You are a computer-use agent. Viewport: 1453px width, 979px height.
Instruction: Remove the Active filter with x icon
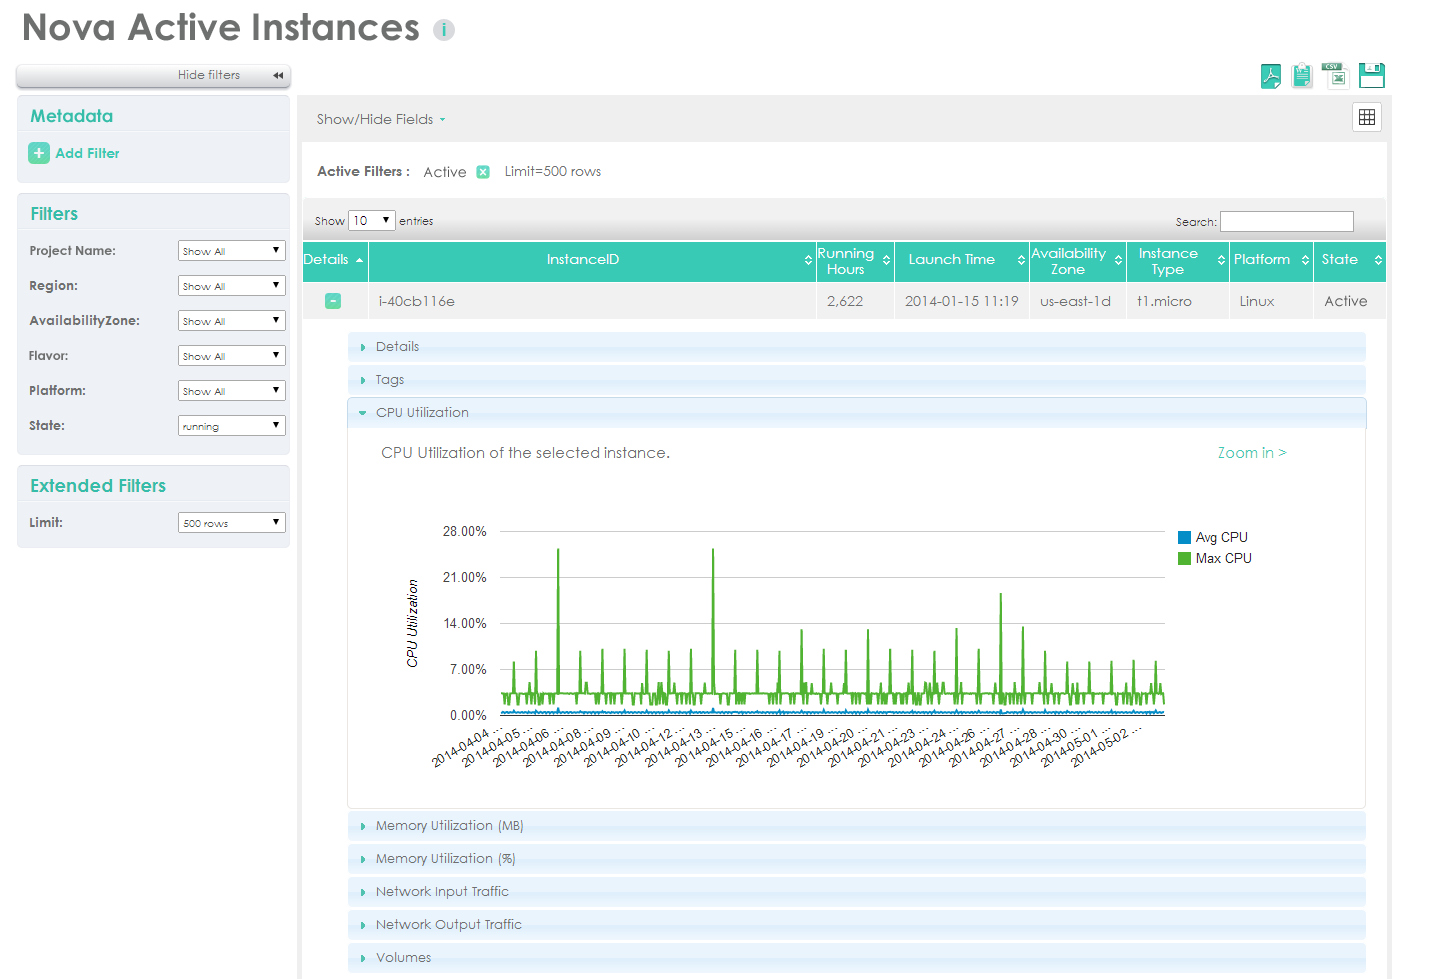pos(483,172)
